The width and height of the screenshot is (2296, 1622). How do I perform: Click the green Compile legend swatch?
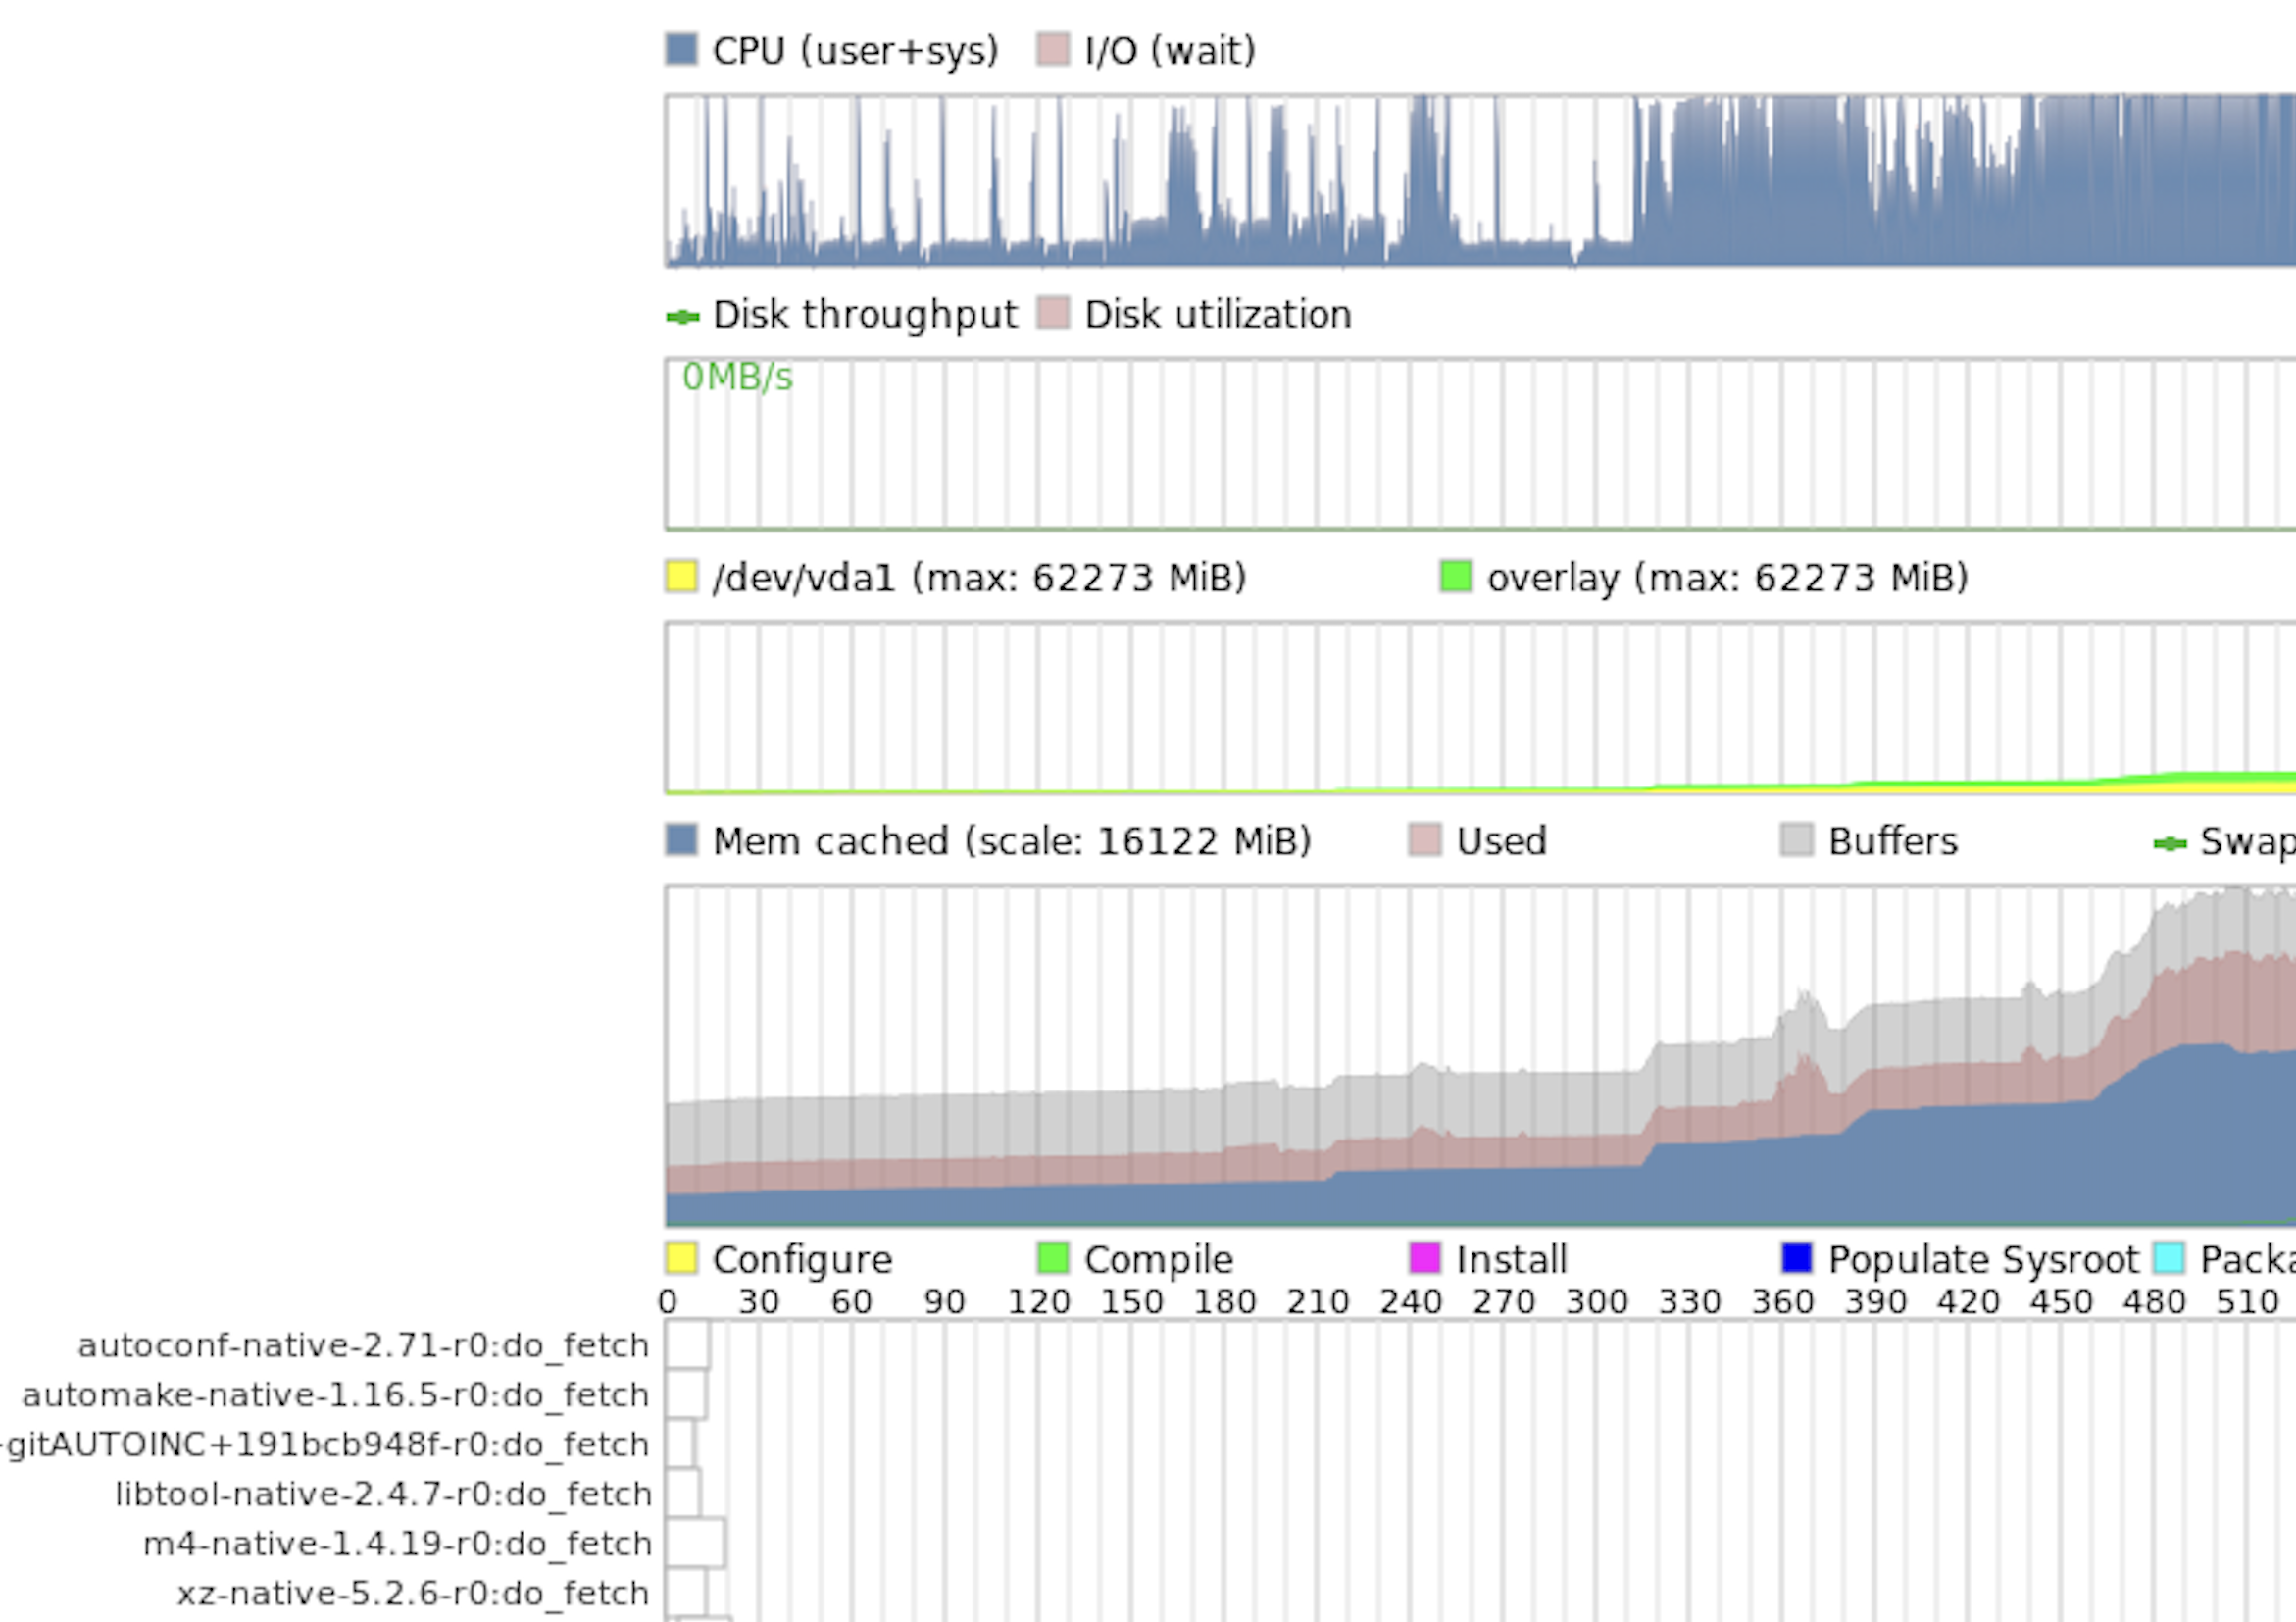point(1053,1258)
